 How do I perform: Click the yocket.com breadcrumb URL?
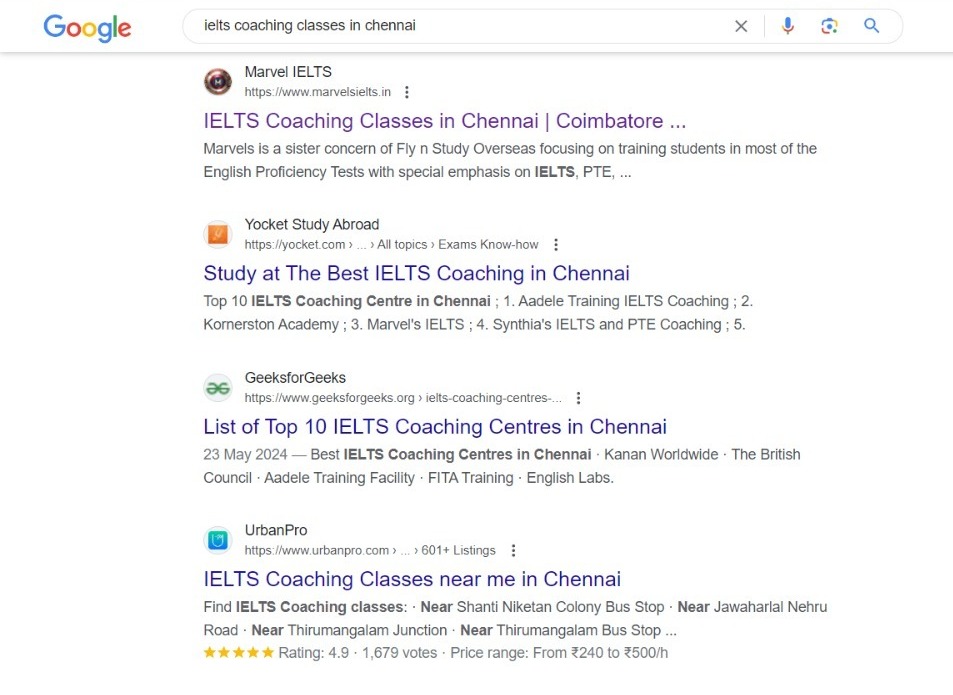[296, 244]
